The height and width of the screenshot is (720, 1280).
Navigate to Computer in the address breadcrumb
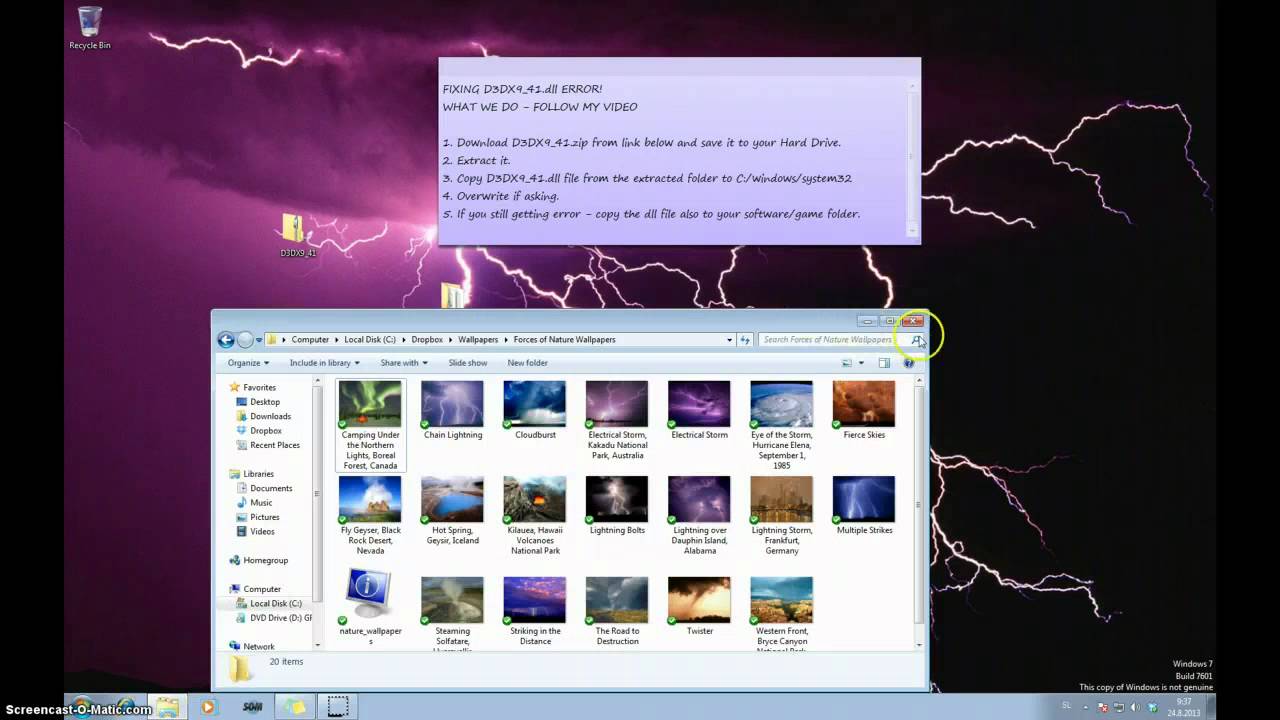[x=310, y=340]
